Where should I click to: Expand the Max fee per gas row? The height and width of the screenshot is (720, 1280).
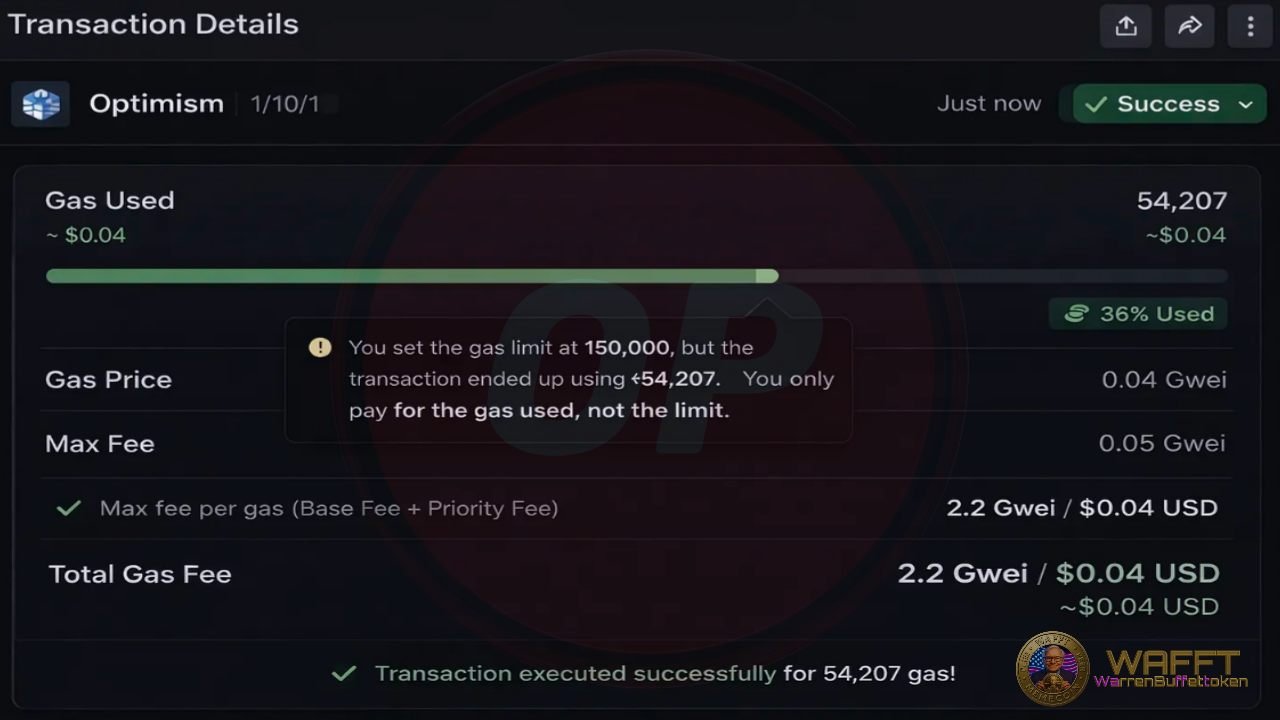click(x=329, y=508)
